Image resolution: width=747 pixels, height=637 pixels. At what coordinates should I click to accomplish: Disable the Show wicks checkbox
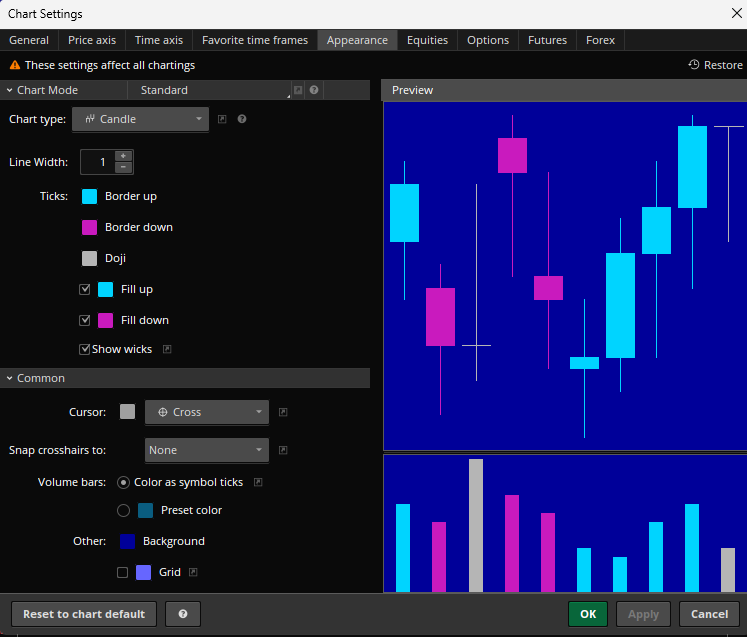click(85, 349)
